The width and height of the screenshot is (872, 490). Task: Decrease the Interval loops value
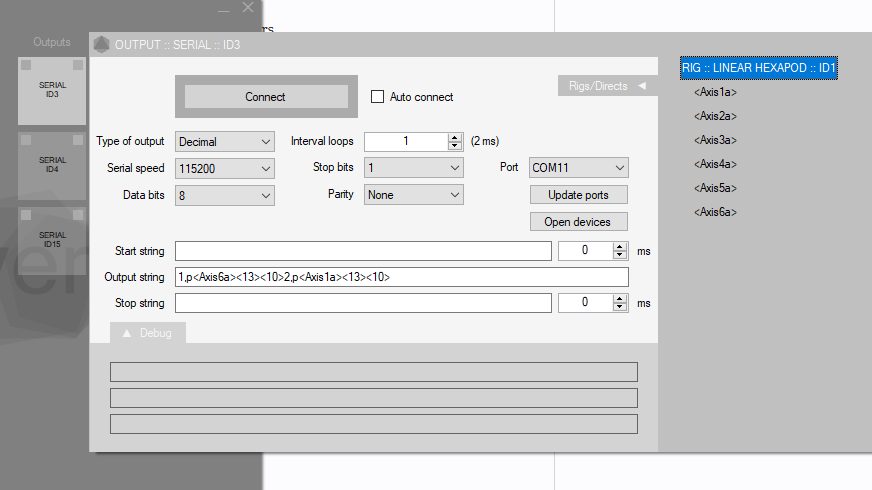coord(455,146)
